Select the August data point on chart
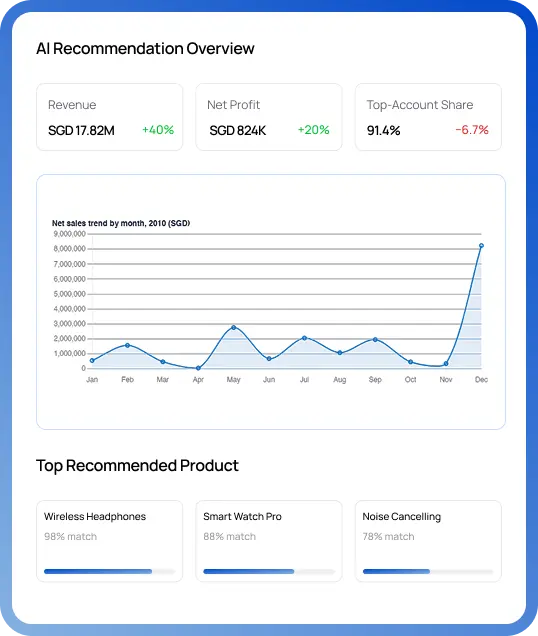The width and height of the screenshot is (538, 636). point(340,353)
